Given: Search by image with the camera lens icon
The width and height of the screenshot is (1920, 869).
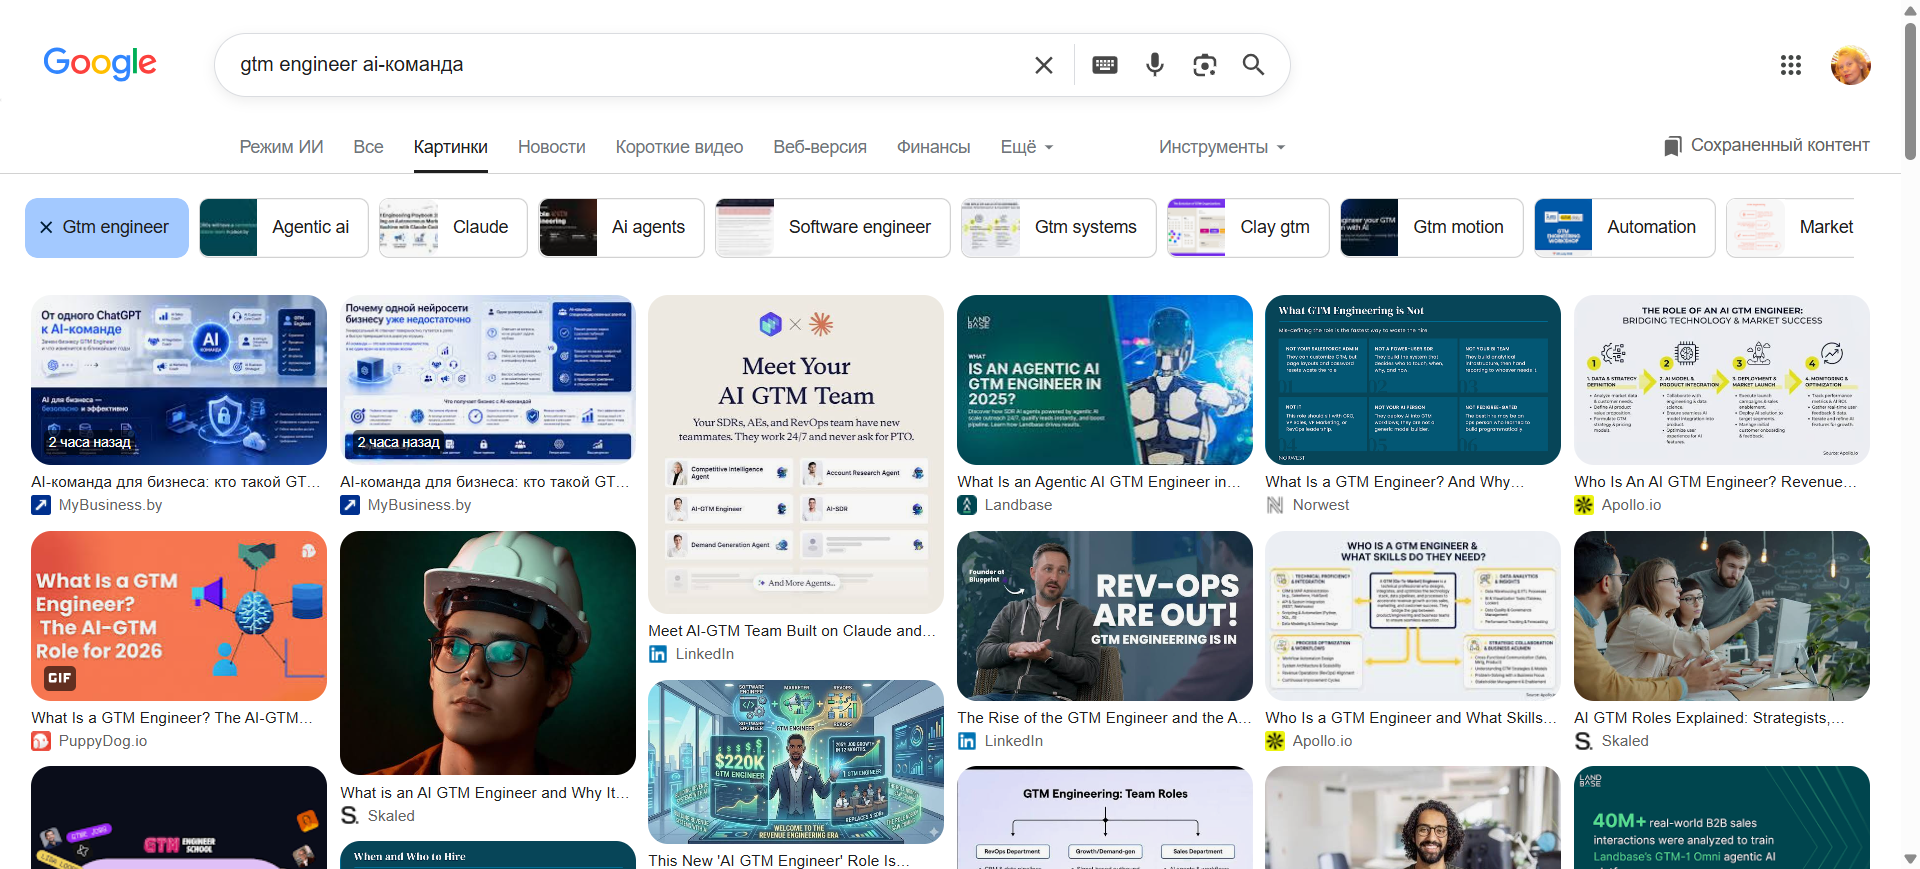Looking at the screenshot, I should click(1205, 65).
